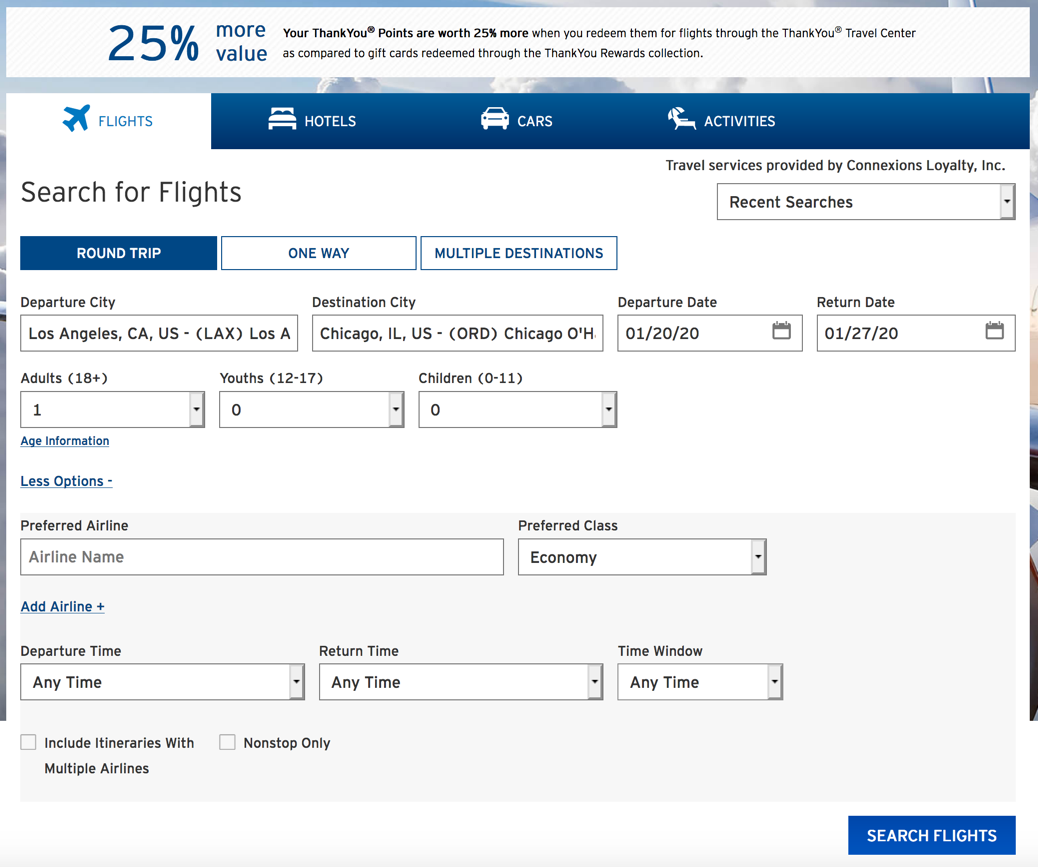Open the Return Time dropdown
Viewport: 1038px width, 867px height.
point(461,682)
